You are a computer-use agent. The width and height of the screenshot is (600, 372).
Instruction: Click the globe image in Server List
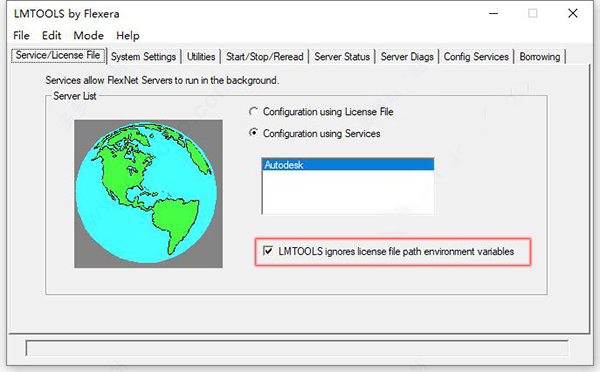(x=148, y=194)
